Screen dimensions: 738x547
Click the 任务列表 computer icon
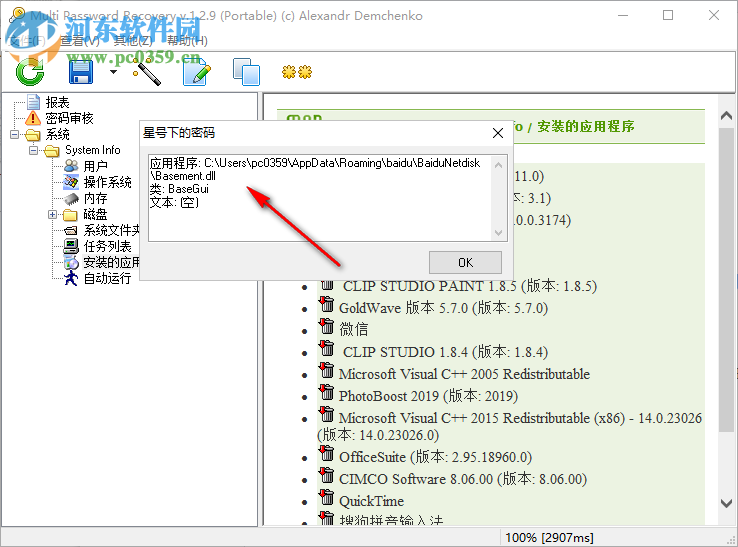point(71,246)
